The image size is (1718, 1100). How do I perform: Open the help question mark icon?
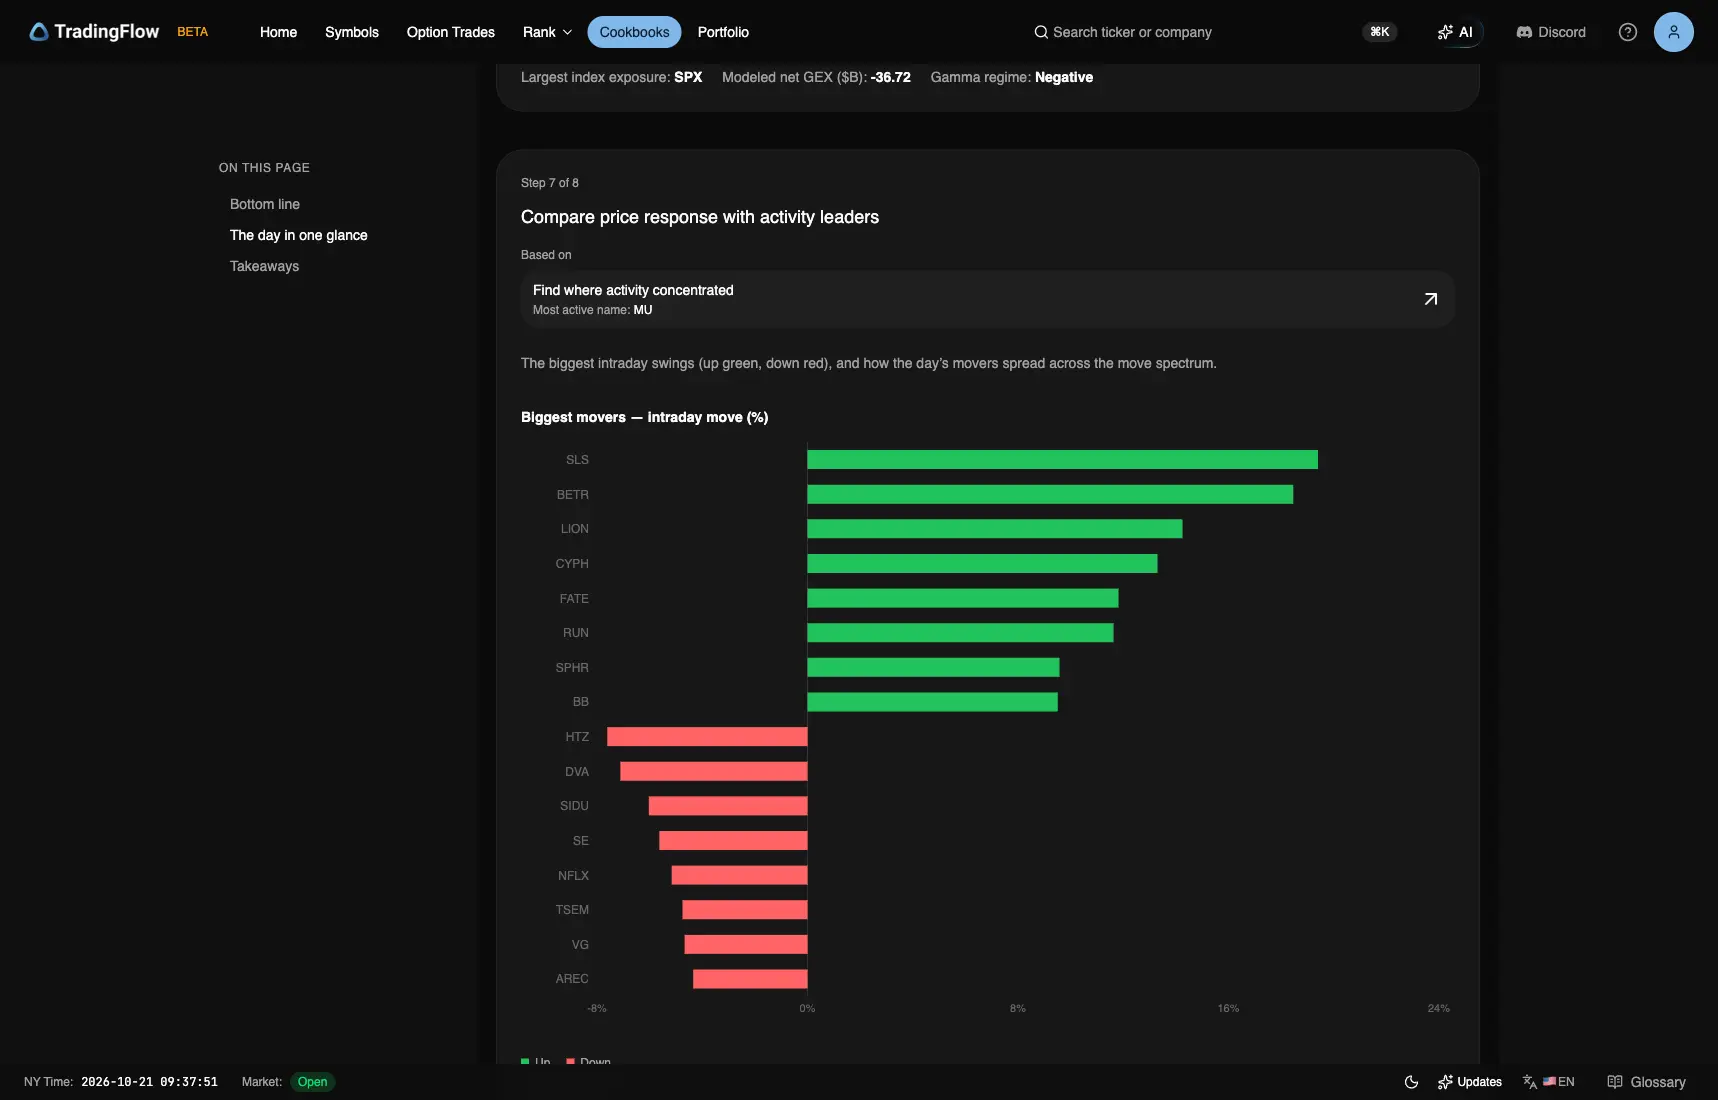[1628, 32]
